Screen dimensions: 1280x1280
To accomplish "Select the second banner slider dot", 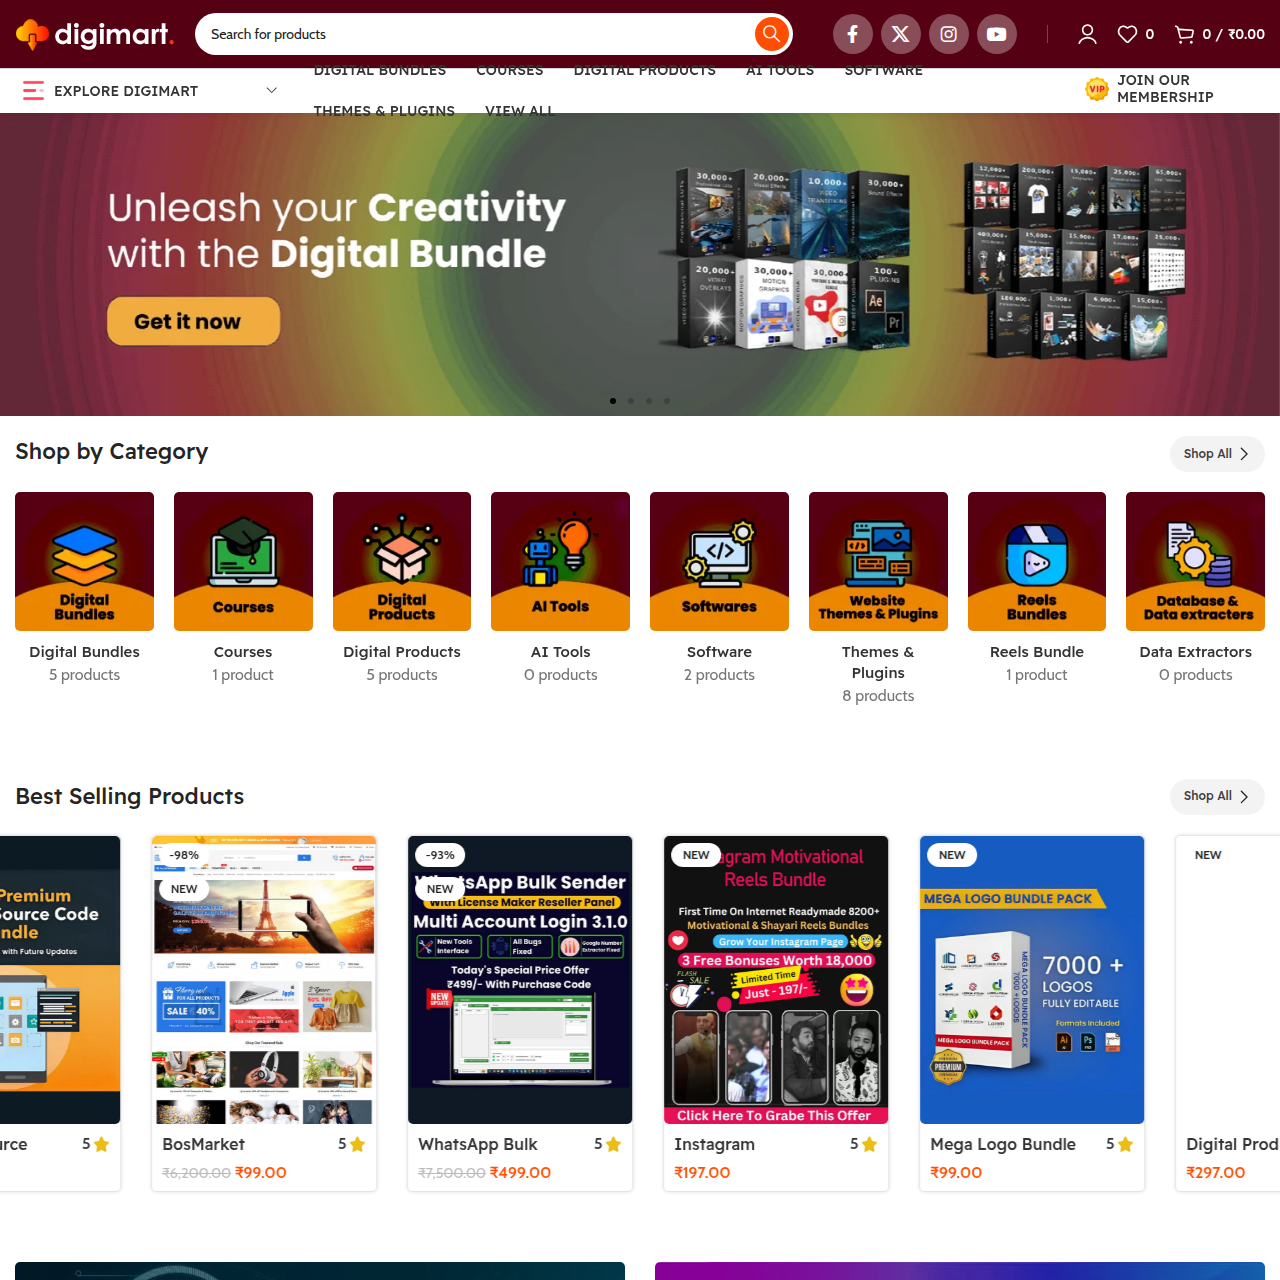I will [x=631, y=401].
